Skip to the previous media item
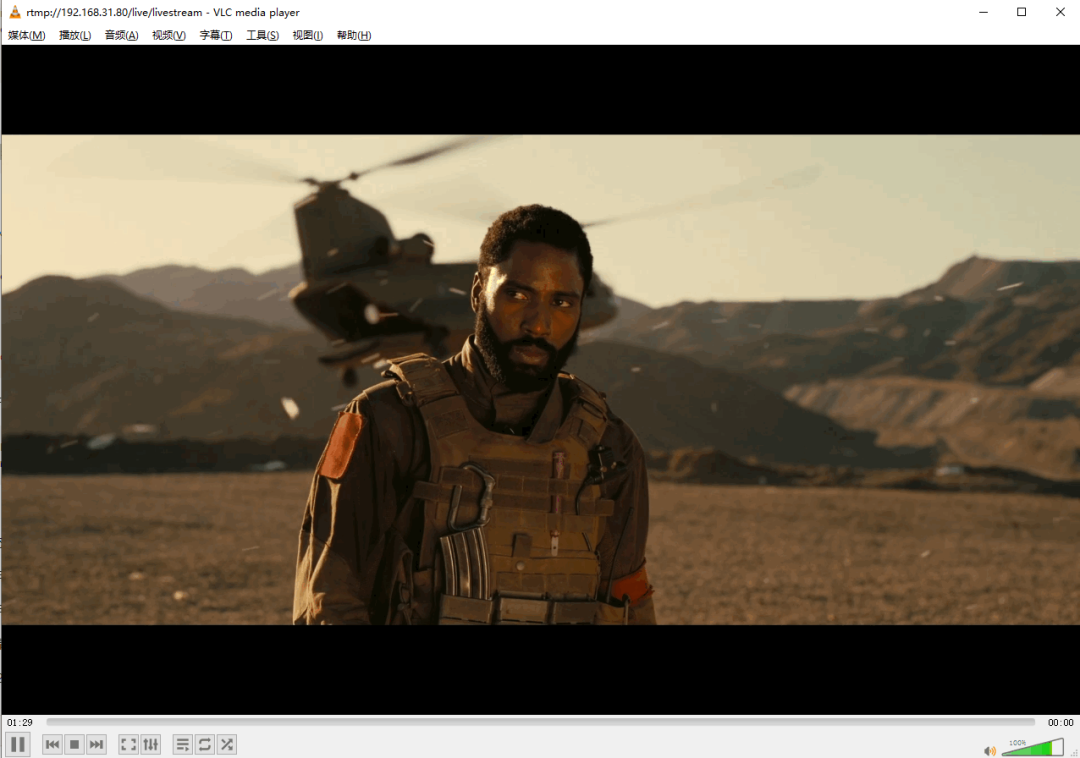Image resolution: width=1080 pixels, height=758 pixels. click(52, 744)
